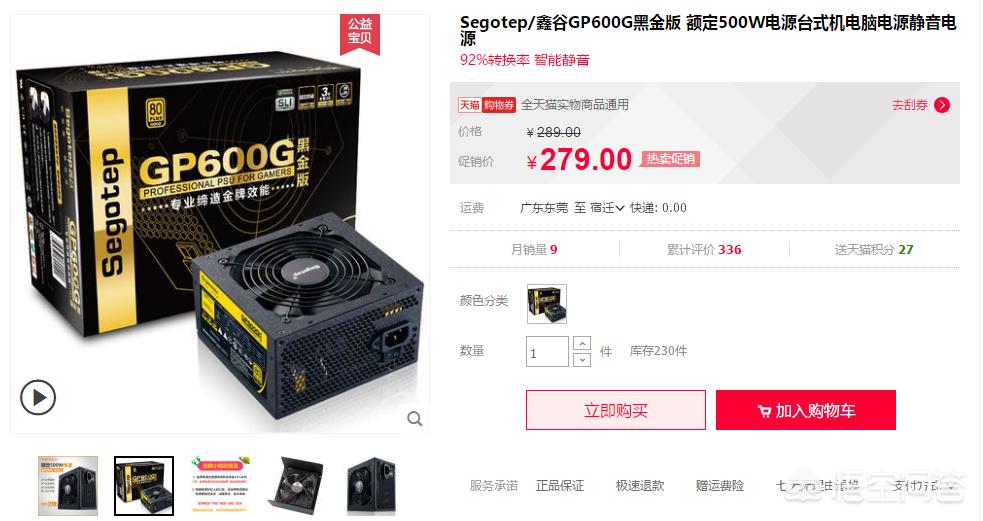Click the magnifier zoom icon on product image
The image size is (983, 521).
click(414, 418)
